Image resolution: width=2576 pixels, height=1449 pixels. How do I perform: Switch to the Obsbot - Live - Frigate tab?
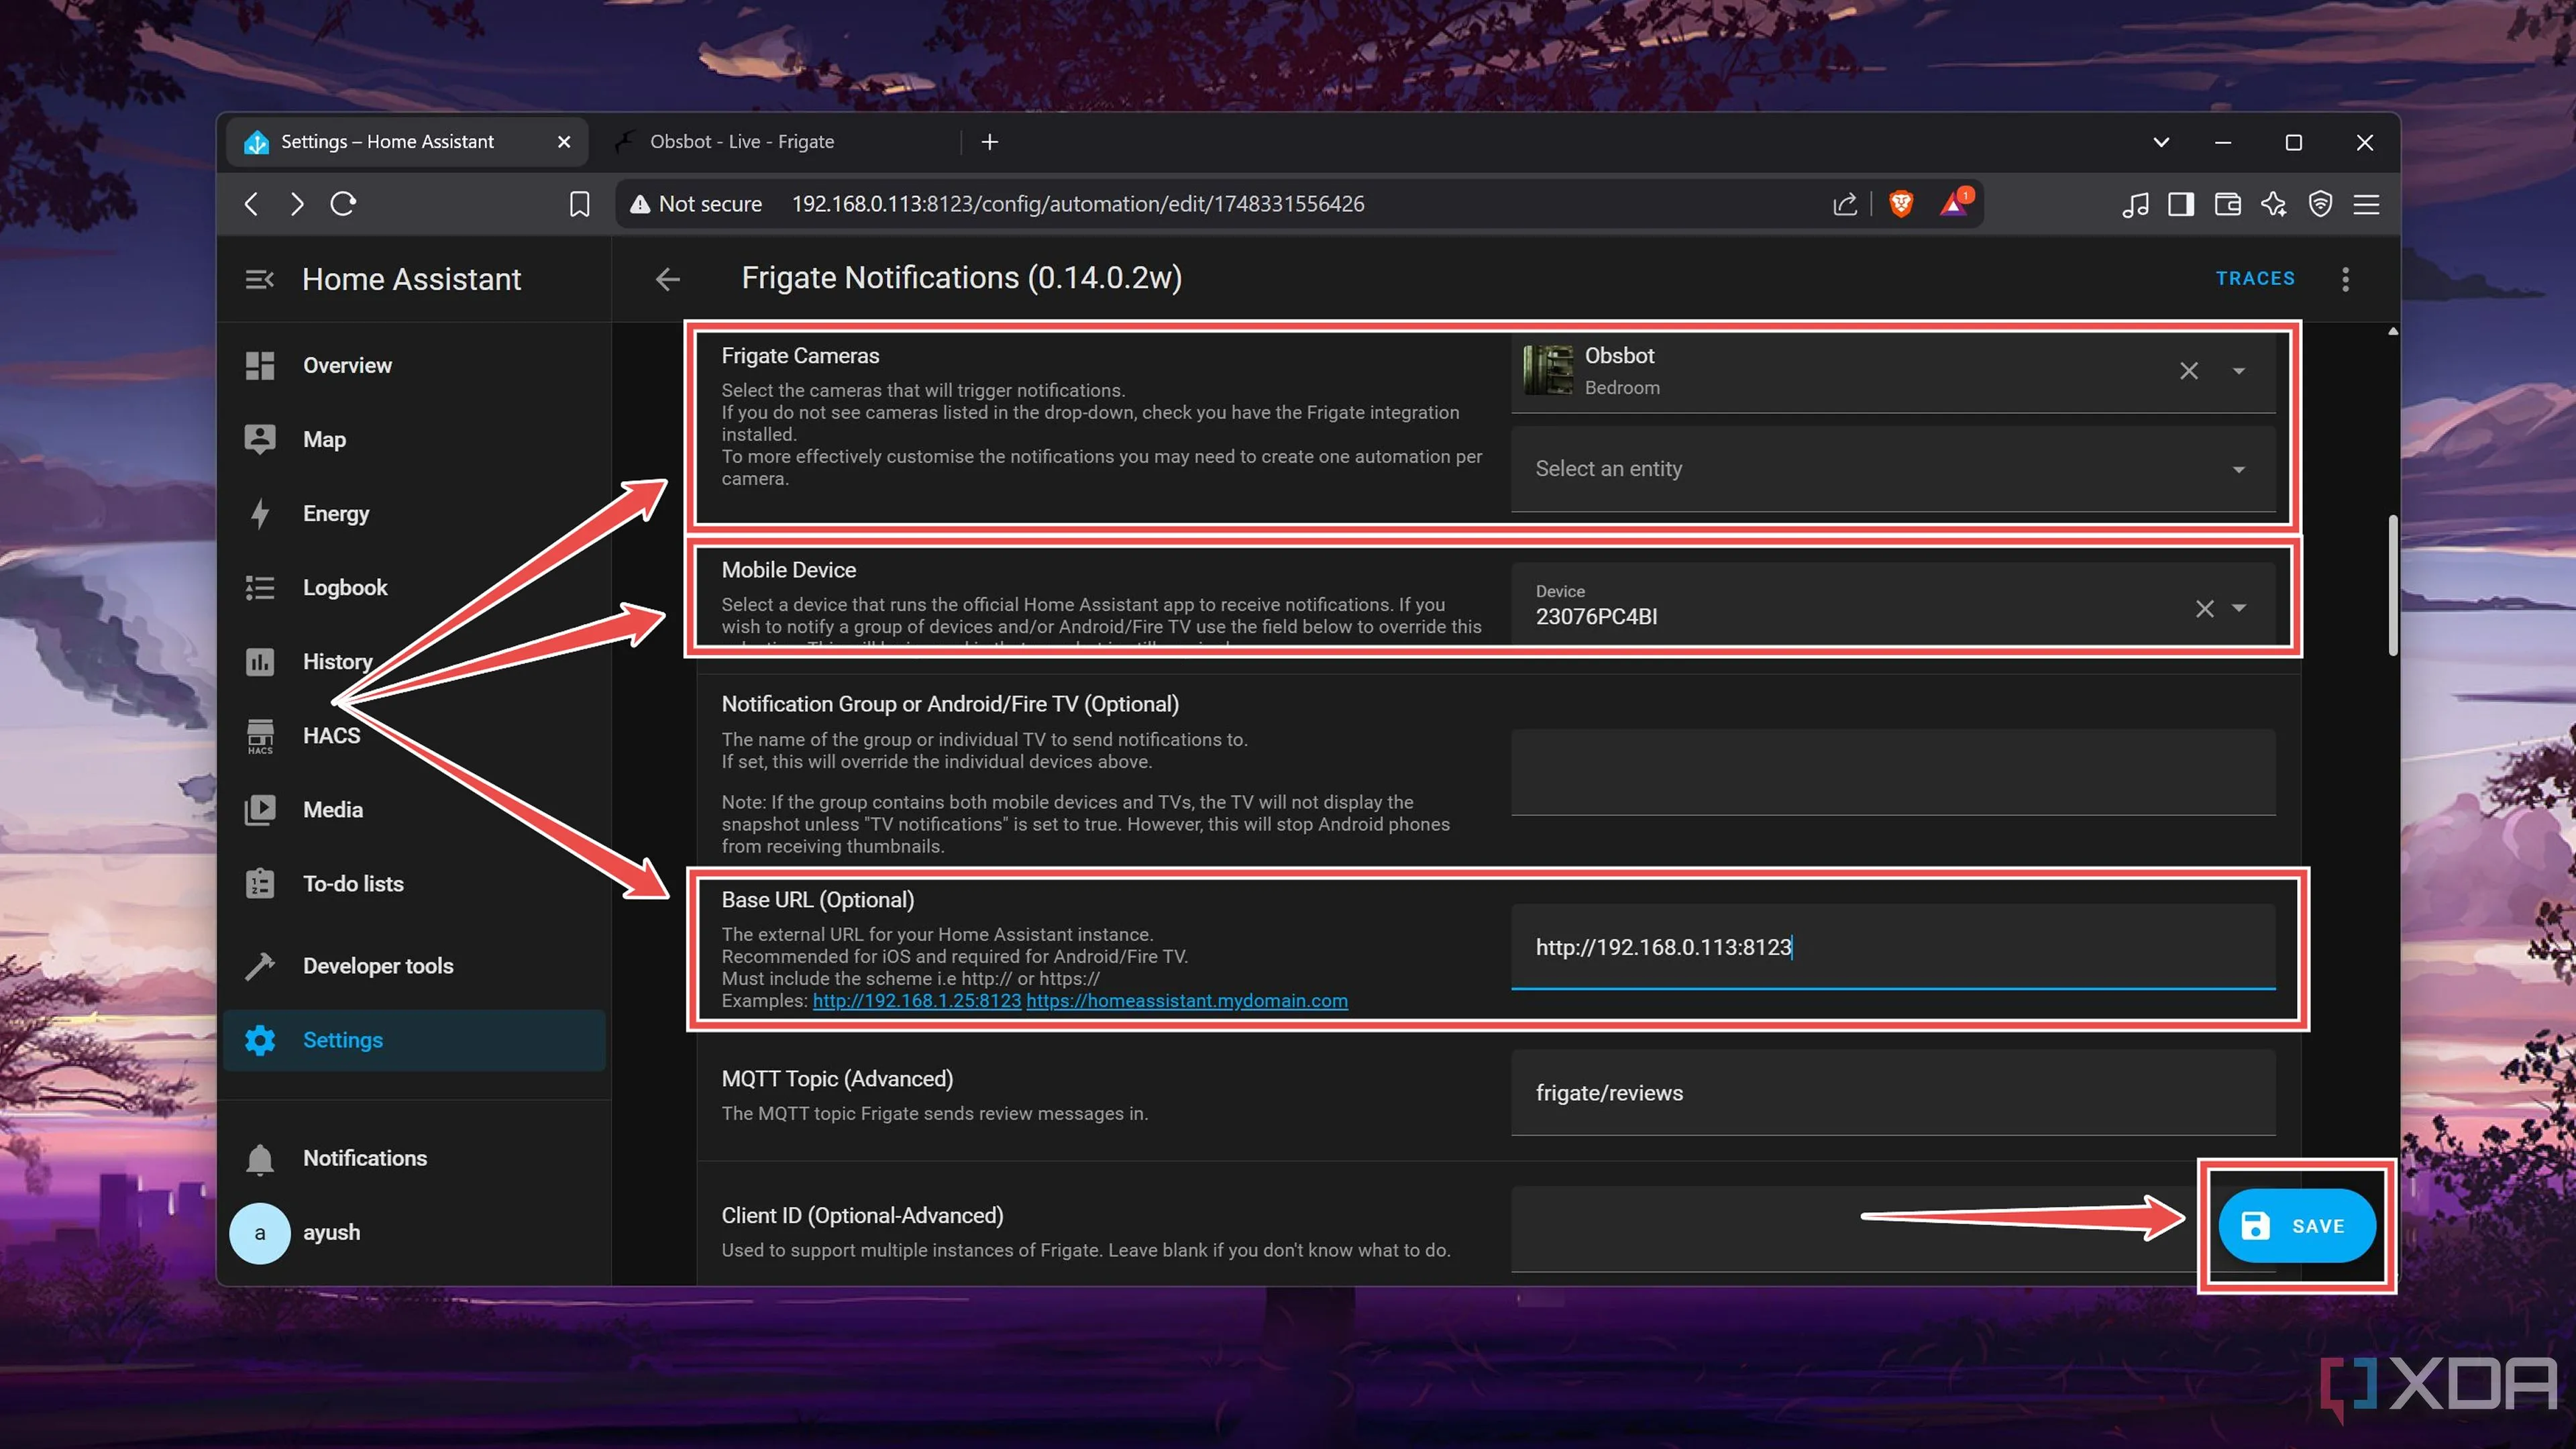point(742,142)
